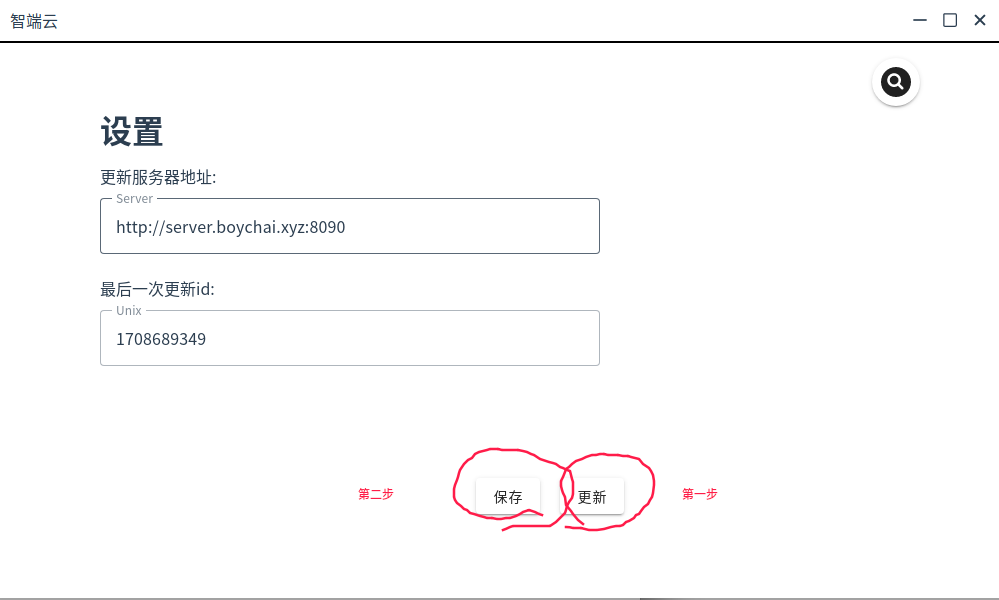Click the 更新服务器地址 label
999x600 pixels.
point(158,178)
